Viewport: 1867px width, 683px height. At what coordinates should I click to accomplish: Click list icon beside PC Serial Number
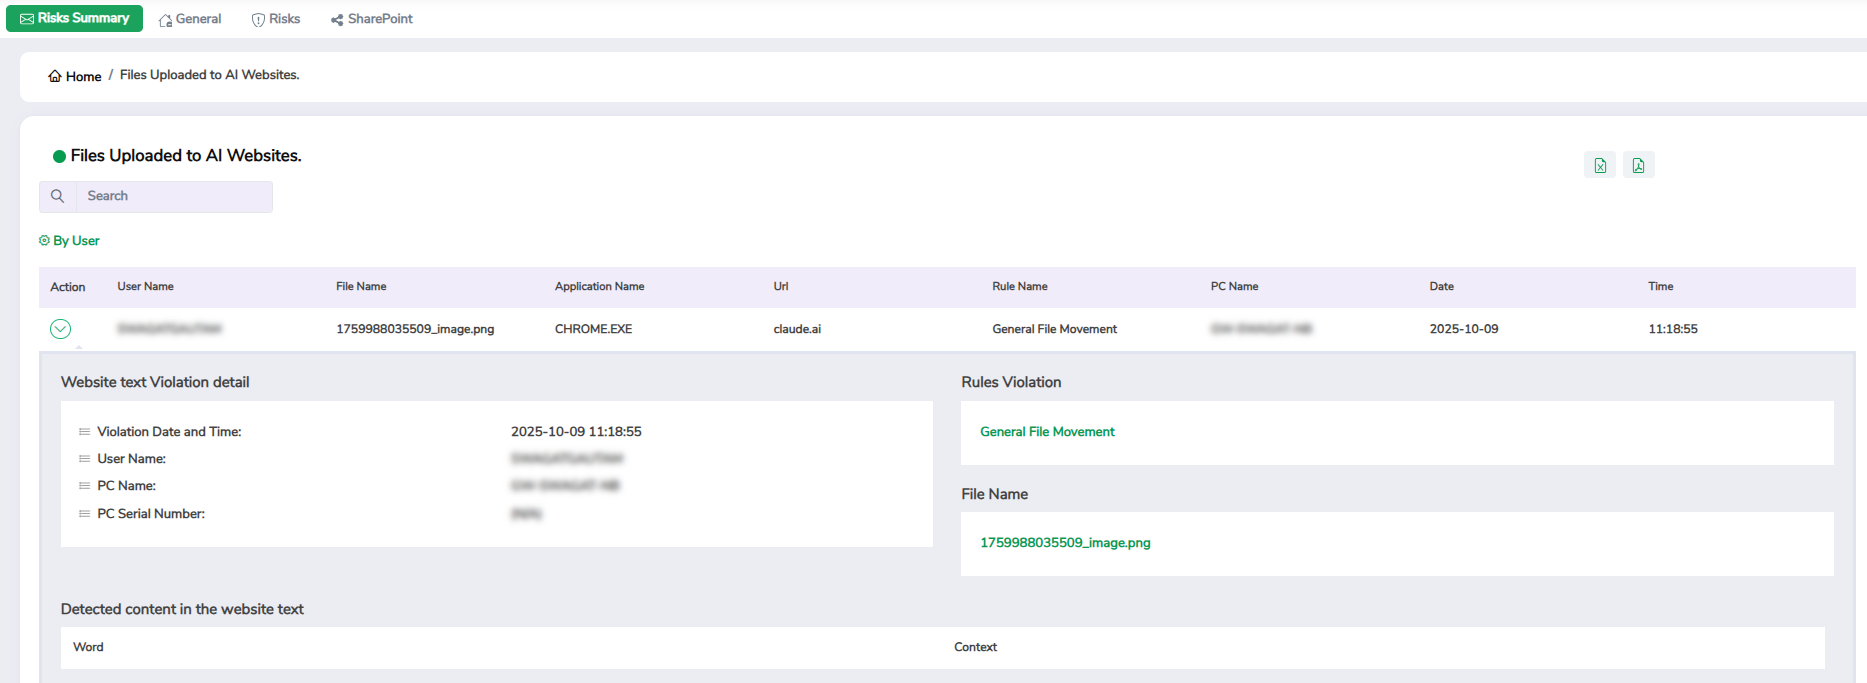(x=84, y=514)
